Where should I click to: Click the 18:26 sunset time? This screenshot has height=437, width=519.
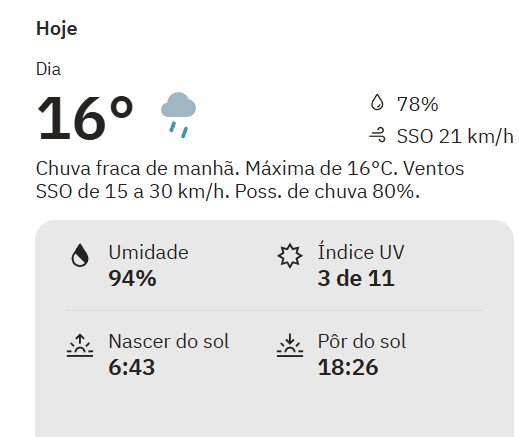(x=348, y=367)
